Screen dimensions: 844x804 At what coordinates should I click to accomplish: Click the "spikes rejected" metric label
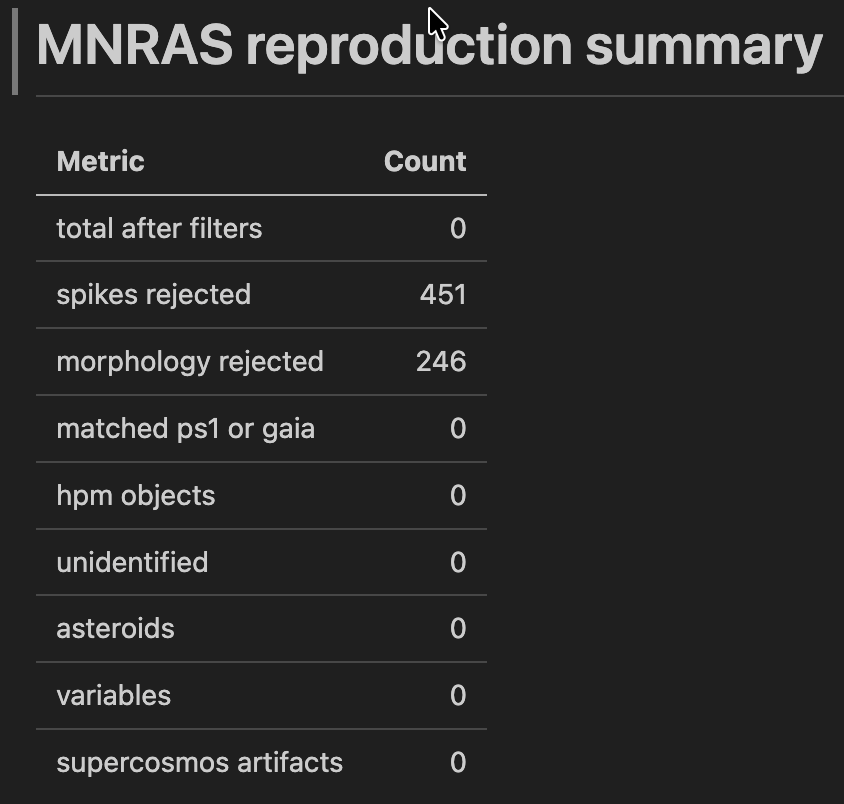[153, 295]
